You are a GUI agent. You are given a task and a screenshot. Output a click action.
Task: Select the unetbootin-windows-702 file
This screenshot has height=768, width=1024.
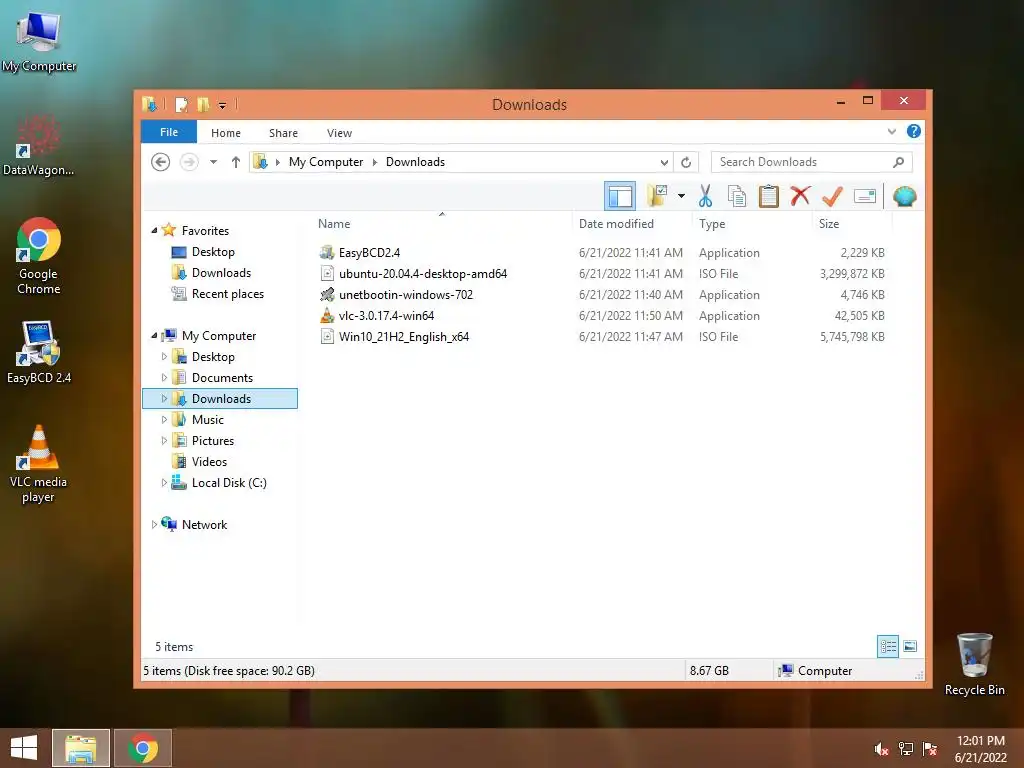[406, 295]
